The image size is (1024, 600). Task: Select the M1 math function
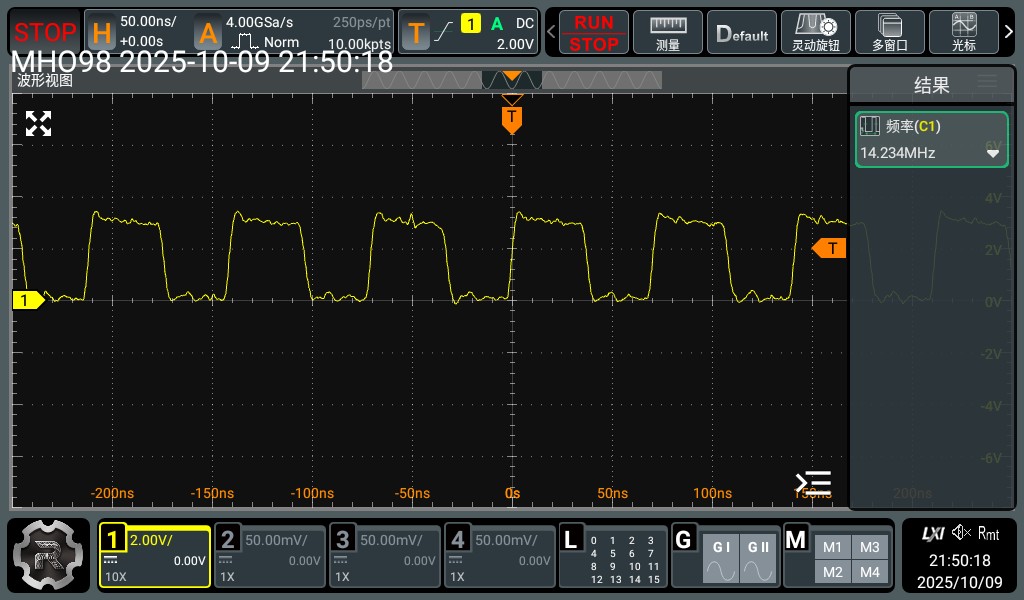[833, 547]
